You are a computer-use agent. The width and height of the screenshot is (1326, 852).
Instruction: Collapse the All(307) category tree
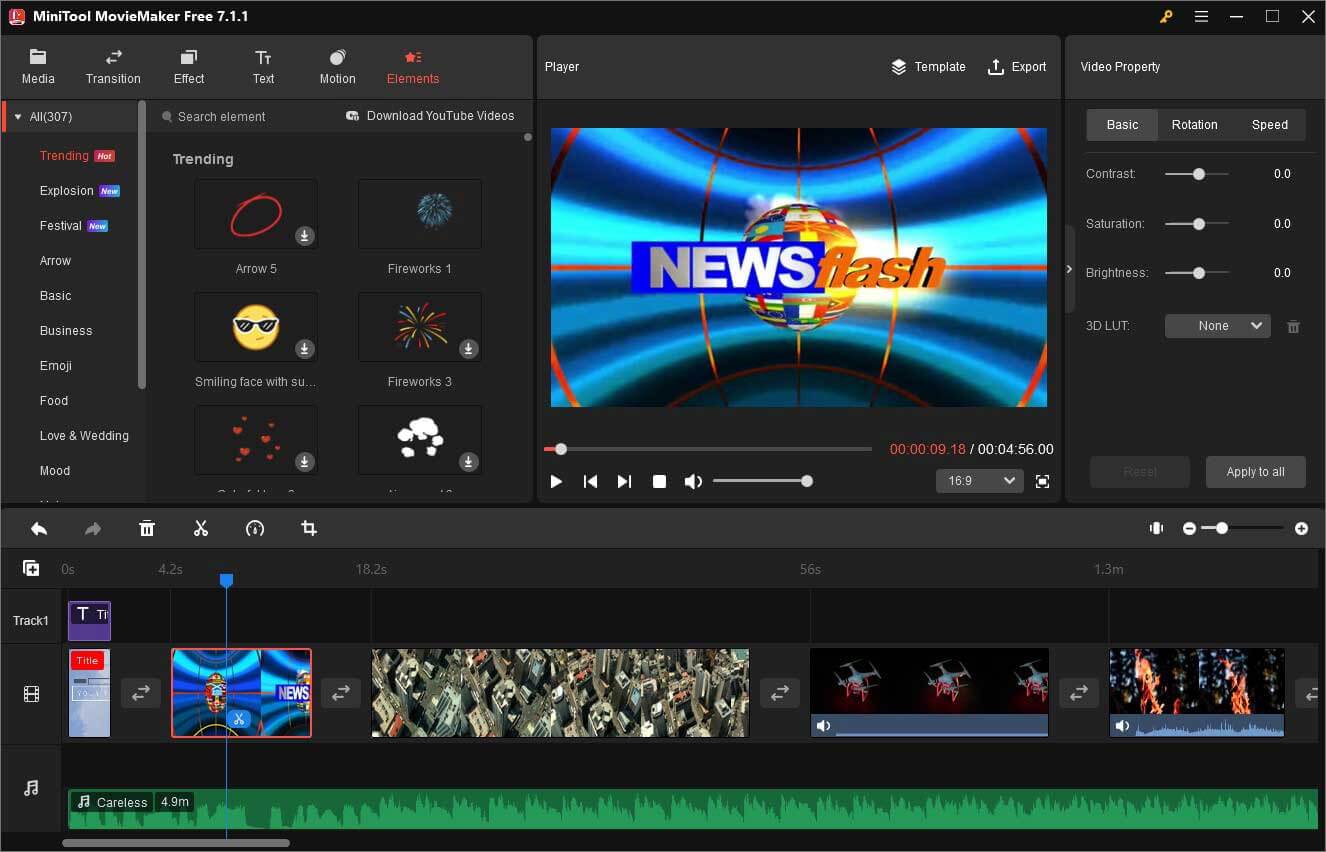point(18,117)
